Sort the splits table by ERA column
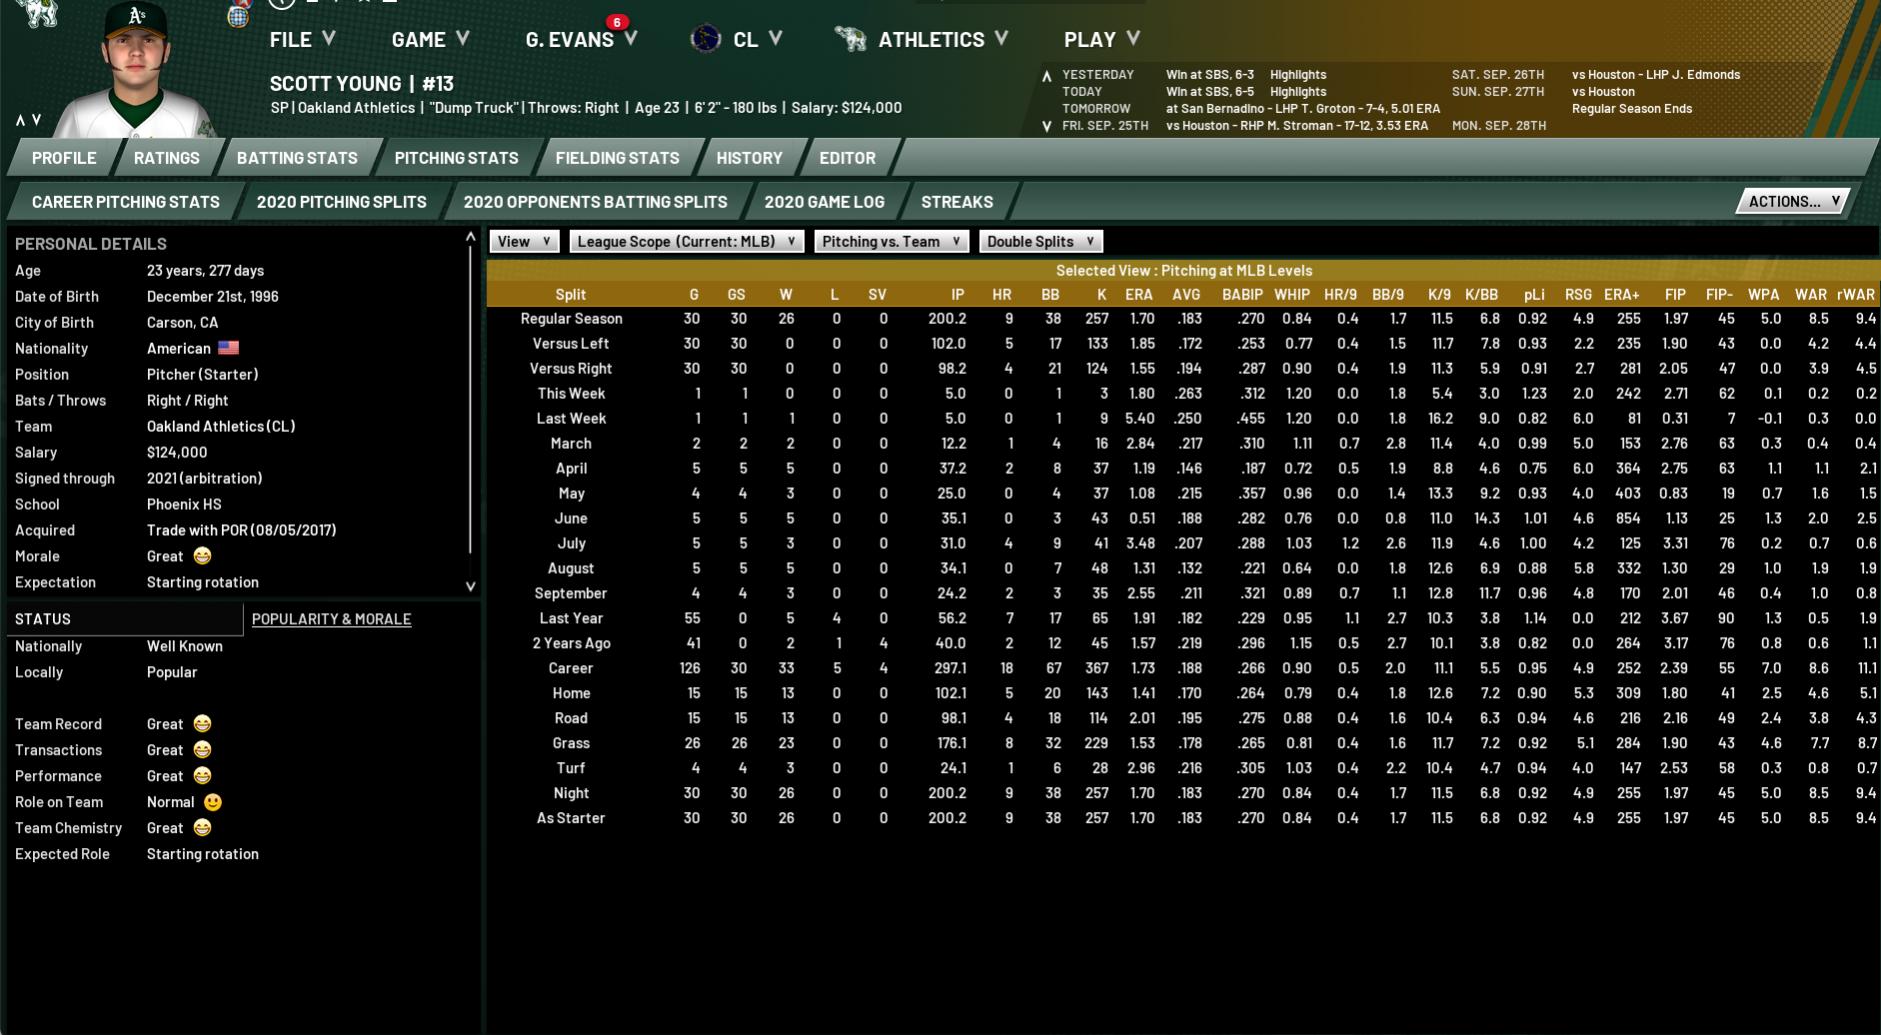Viewport: 1881px width, 1035px height. pos(1138,294)
